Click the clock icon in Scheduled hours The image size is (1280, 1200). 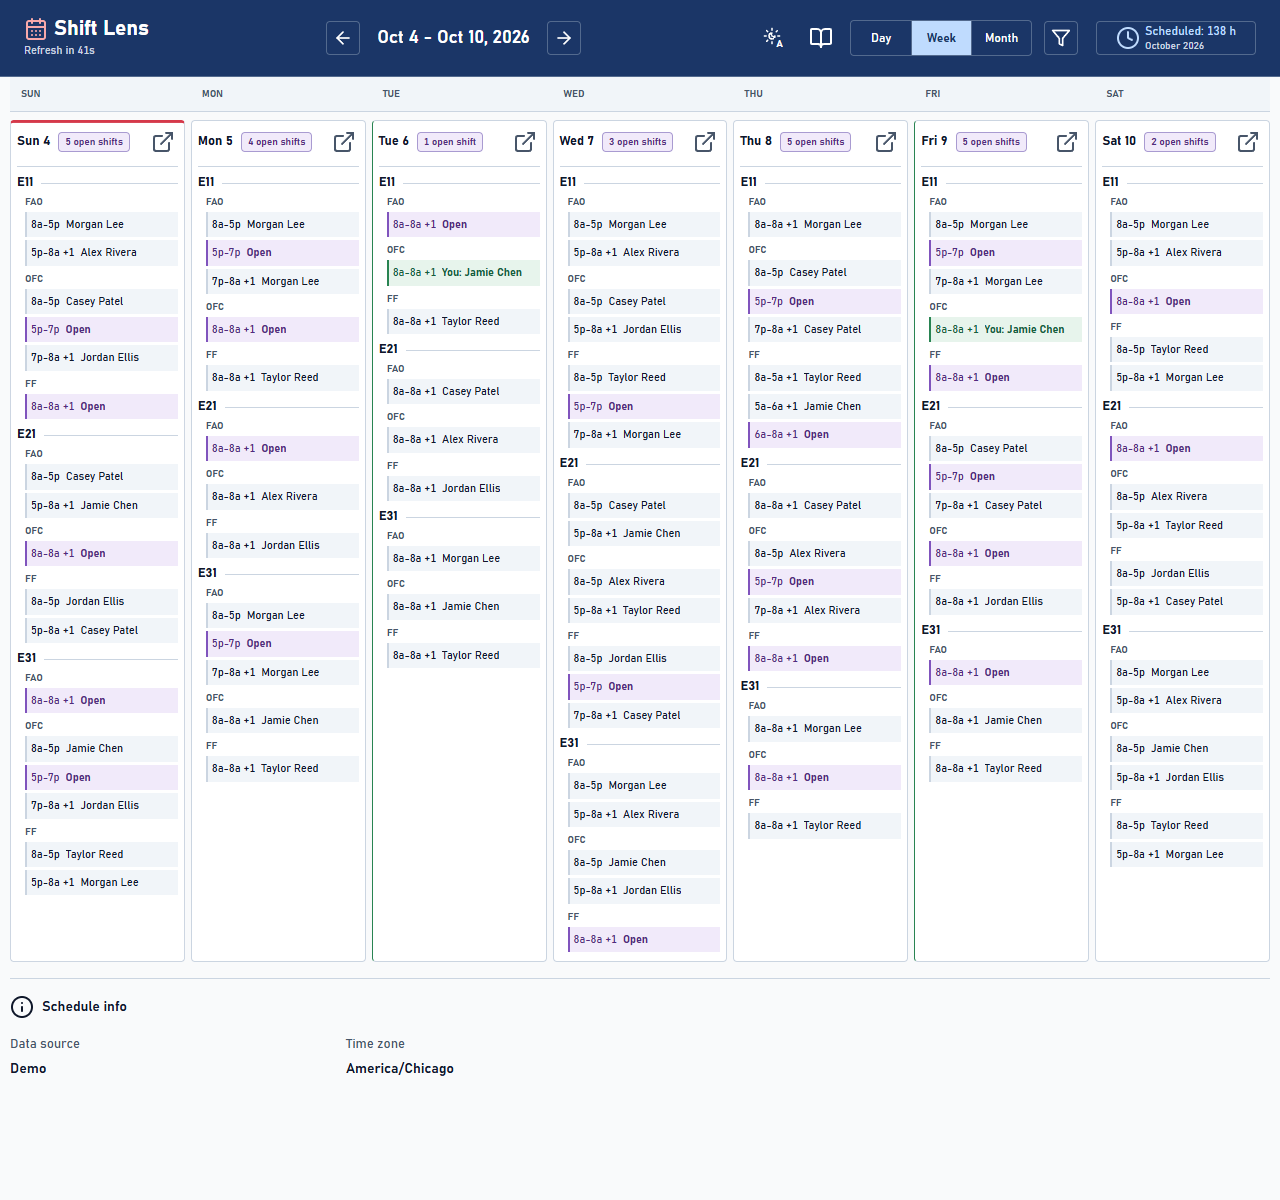click(1127, 38)
